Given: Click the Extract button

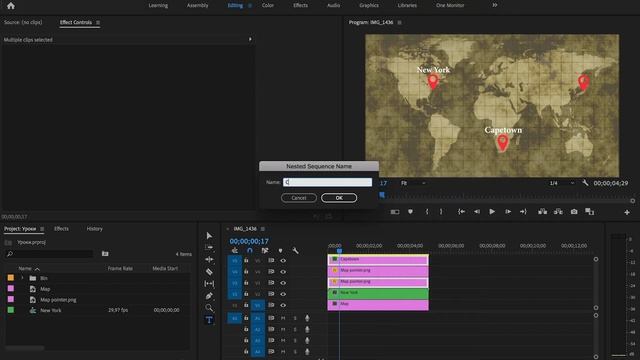Looking at the screenshot, I should tap(558, 211).
